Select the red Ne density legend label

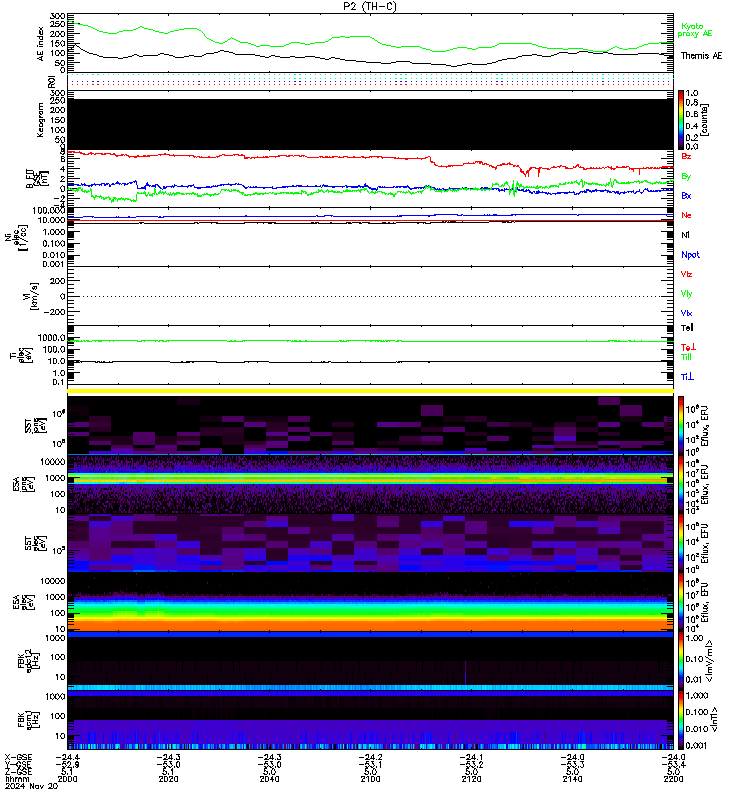pos(686,215)
